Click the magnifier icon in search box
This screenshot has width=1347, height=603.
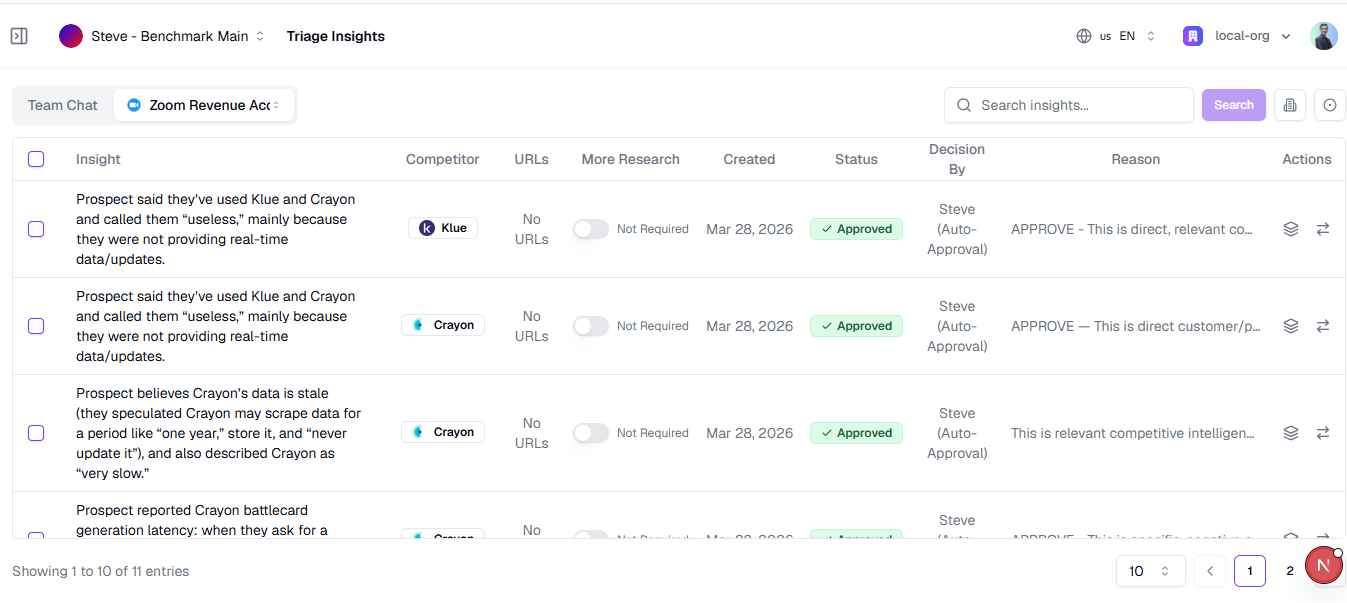(x=964, y=105)
